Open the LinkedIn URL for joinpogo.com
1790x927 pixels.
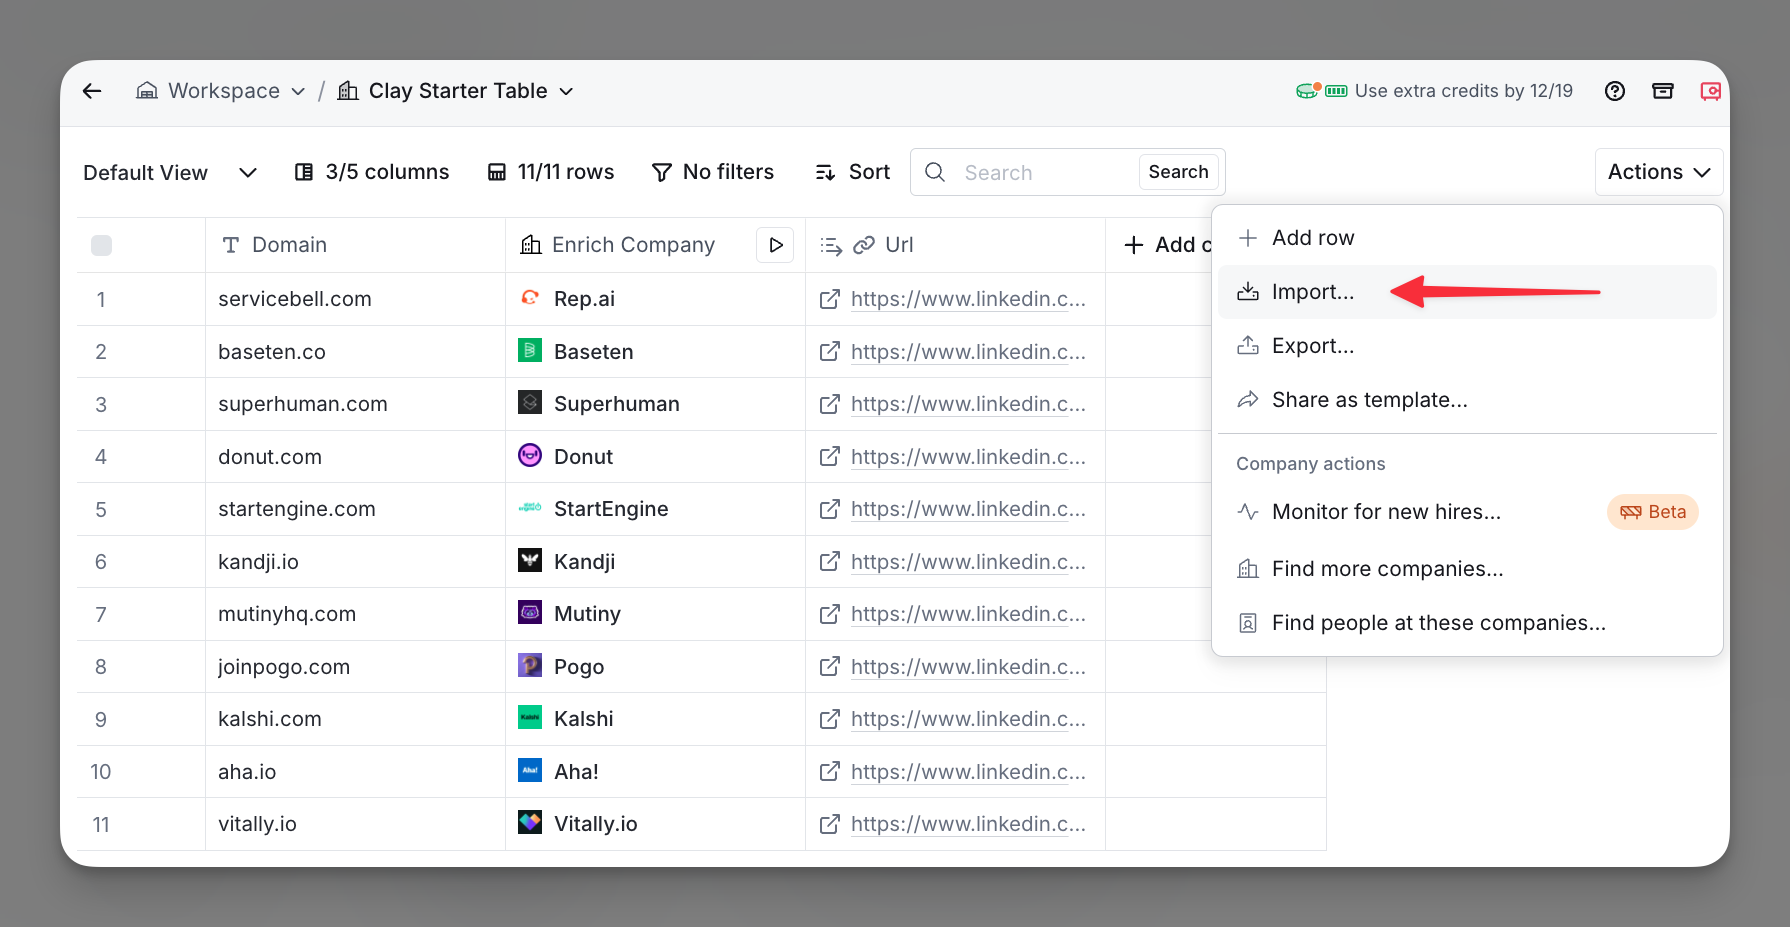[967, 667]
